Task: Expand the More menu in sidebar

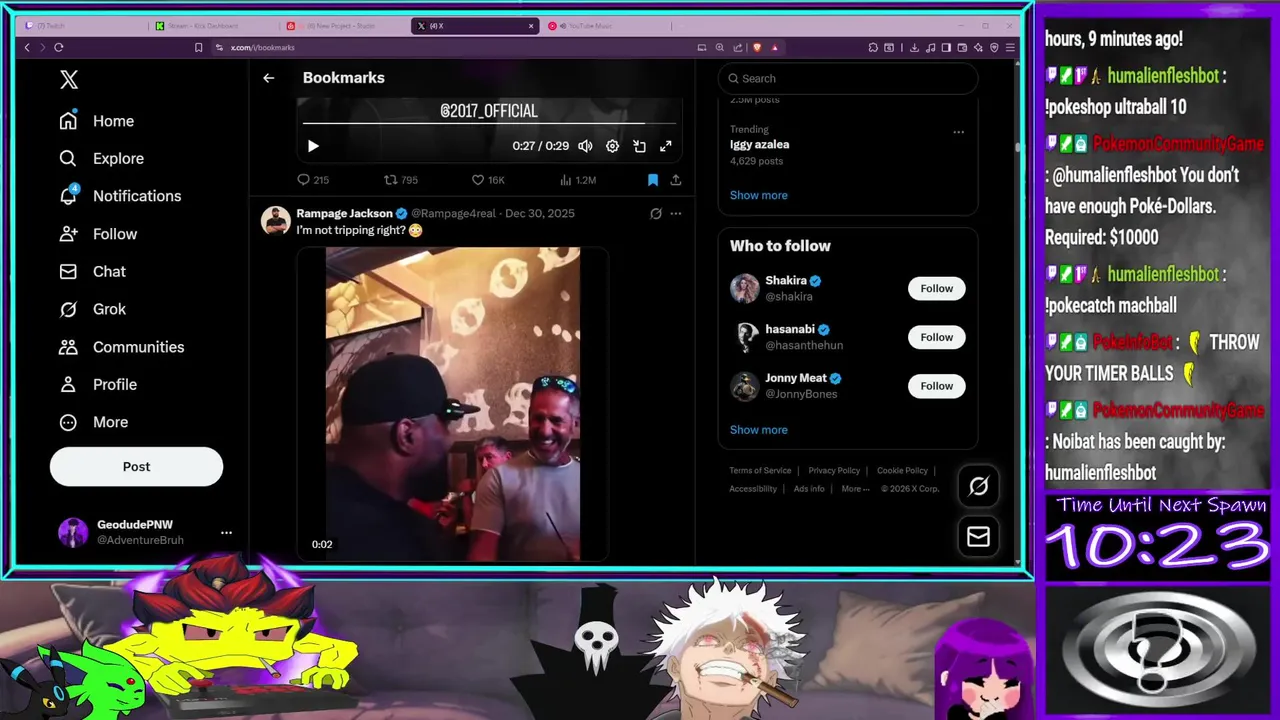Action: [x=93, y=422]
